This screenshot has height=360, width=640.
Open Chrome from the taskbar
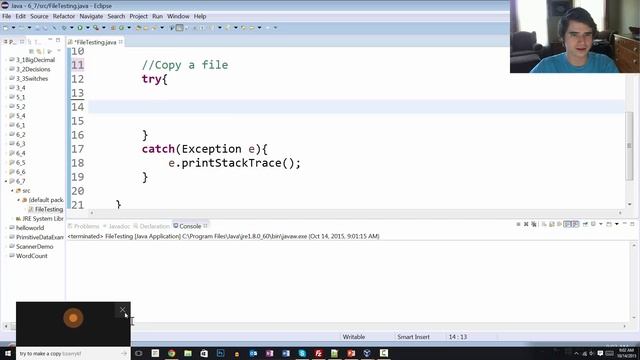pos(171,353)
